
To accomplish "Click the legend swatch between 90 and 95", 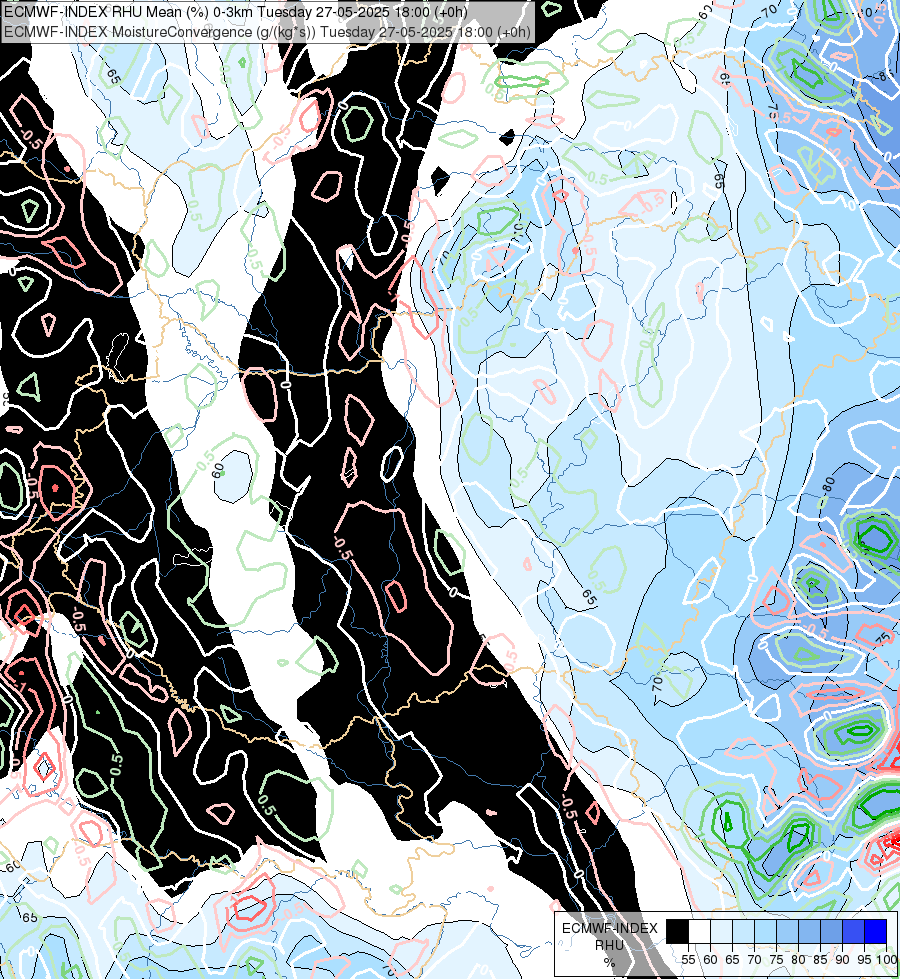I will 853,932.
